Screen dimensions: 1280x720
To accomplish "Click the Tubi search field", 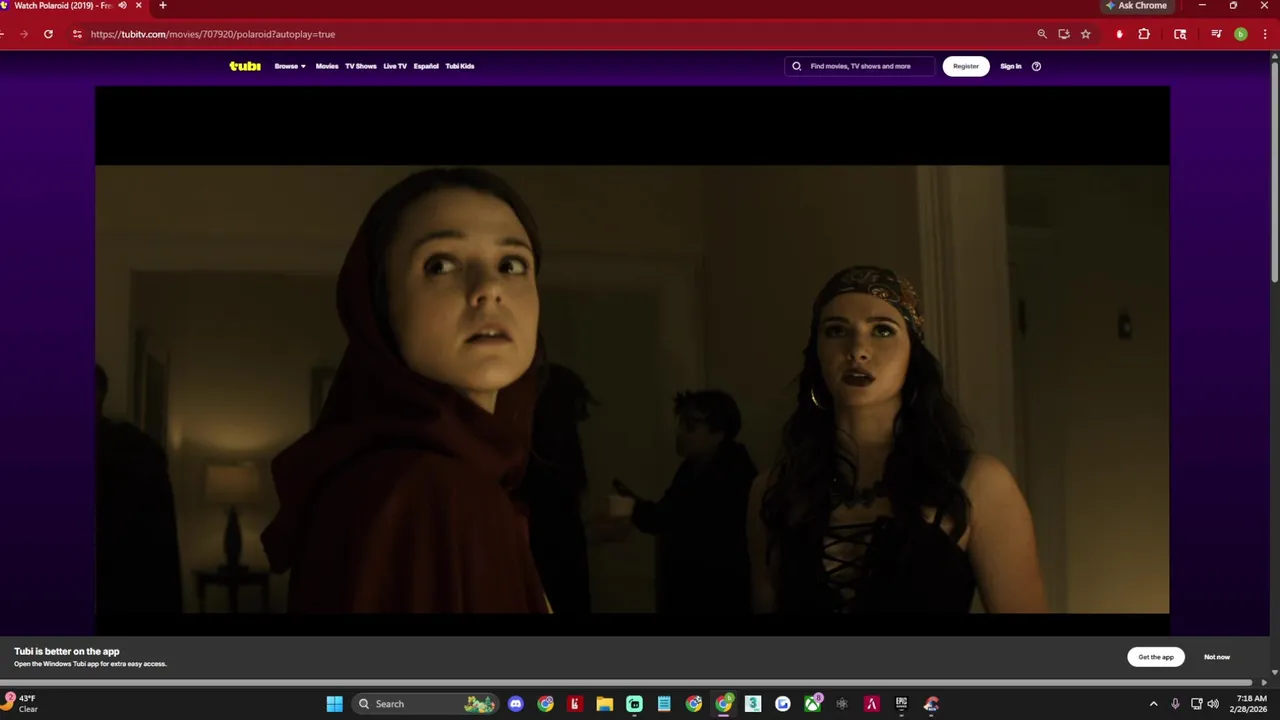I will point(860,66).
